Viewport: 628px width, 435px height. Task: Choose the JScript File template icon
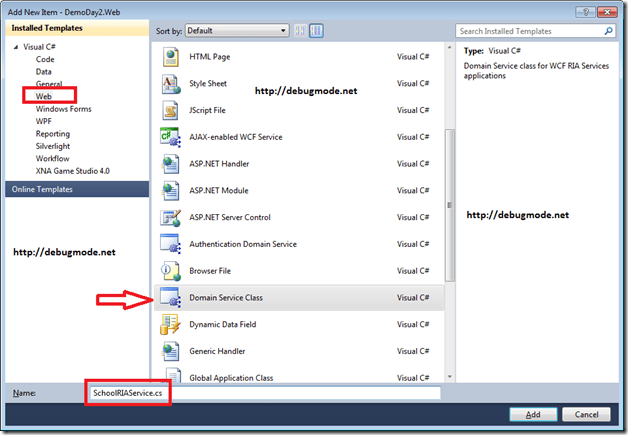(169, 109)
